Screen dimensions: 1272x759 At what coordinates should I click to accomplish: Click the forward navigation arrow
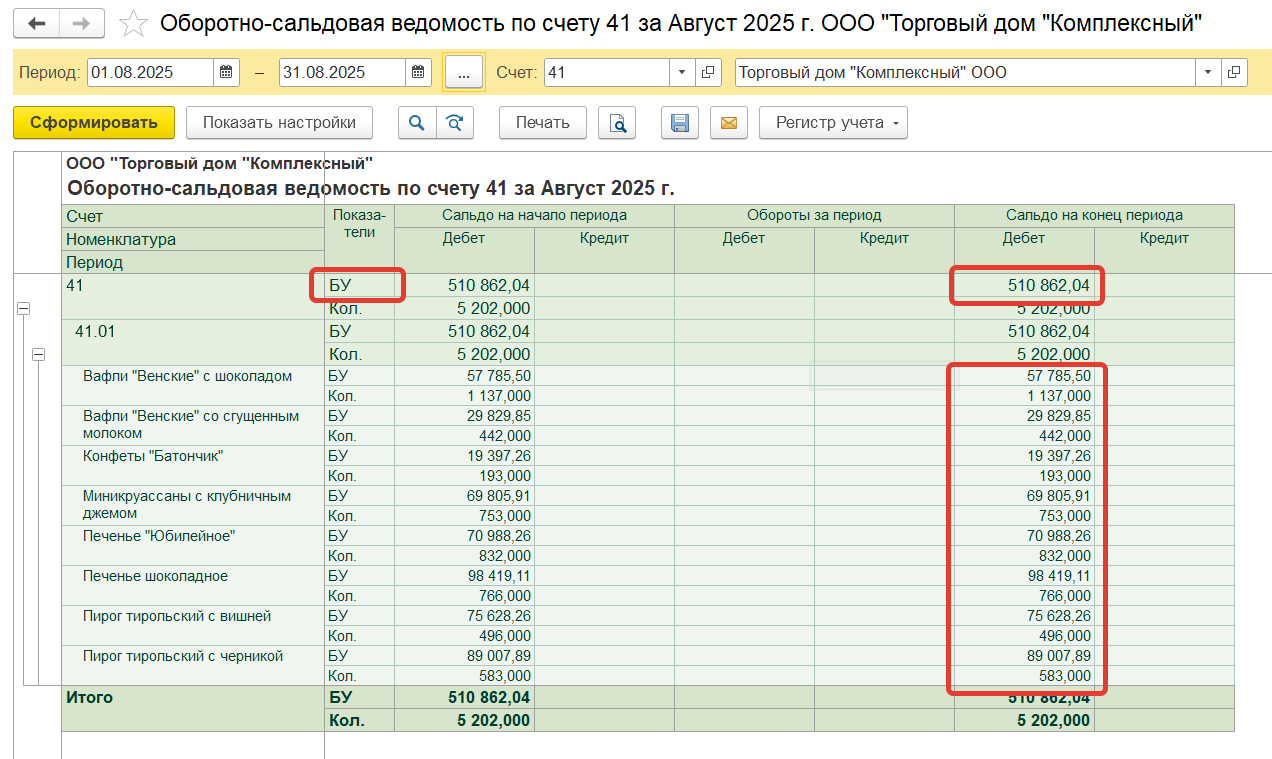point(84,23)
